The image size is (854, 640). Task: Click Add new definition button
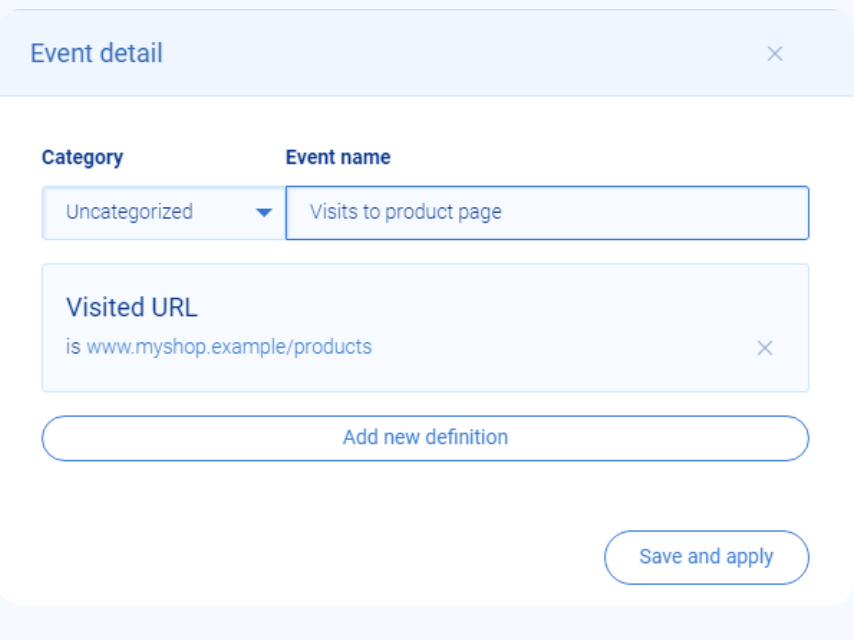coord(425,438)
